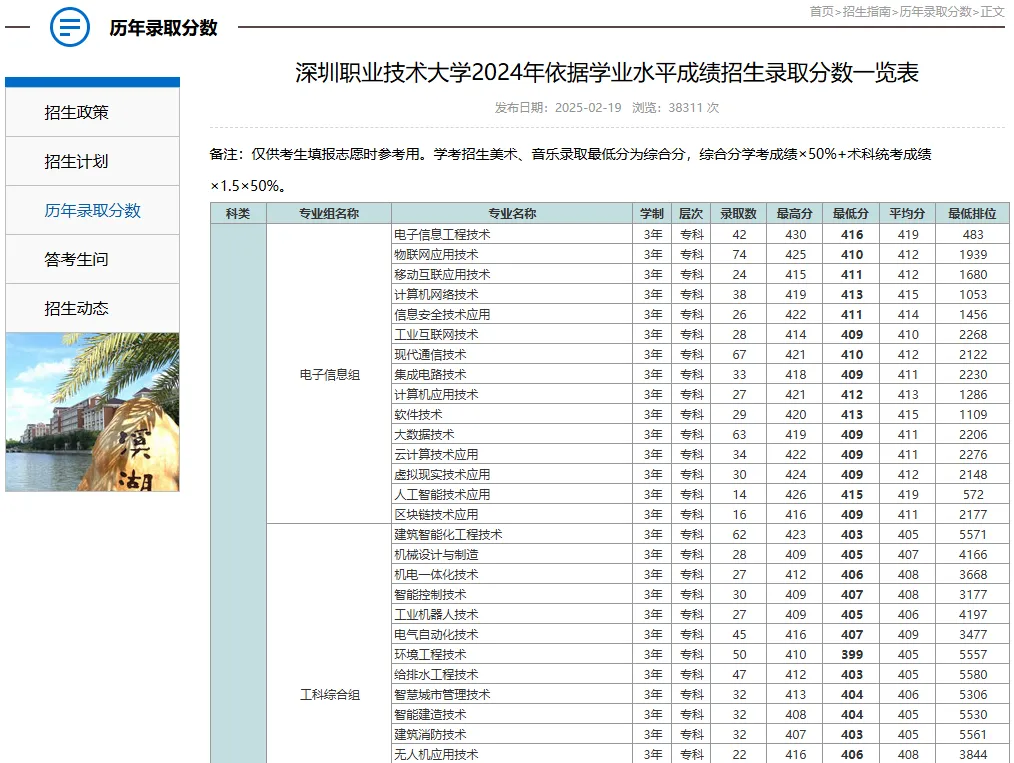The width and height of the screenshot is (1014, 763).
Task: Select the 环境工程技术 major name
Action: [x=430, y=655]
